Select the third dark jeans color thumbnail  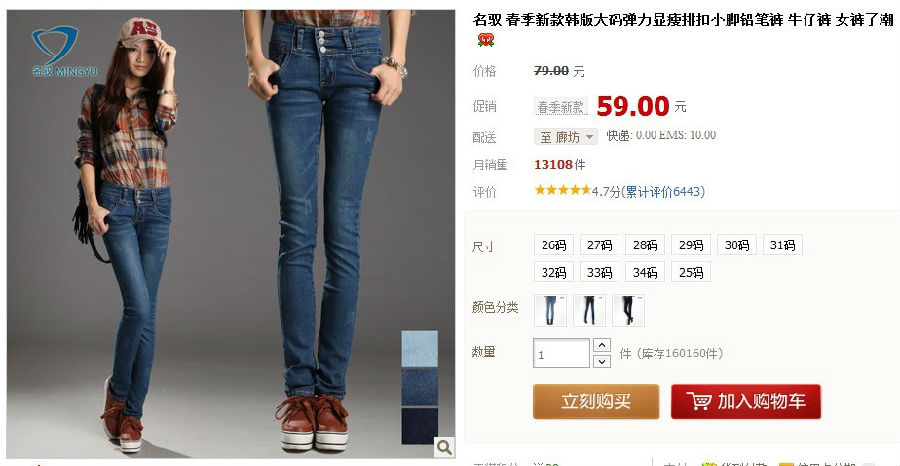(628, 310)
